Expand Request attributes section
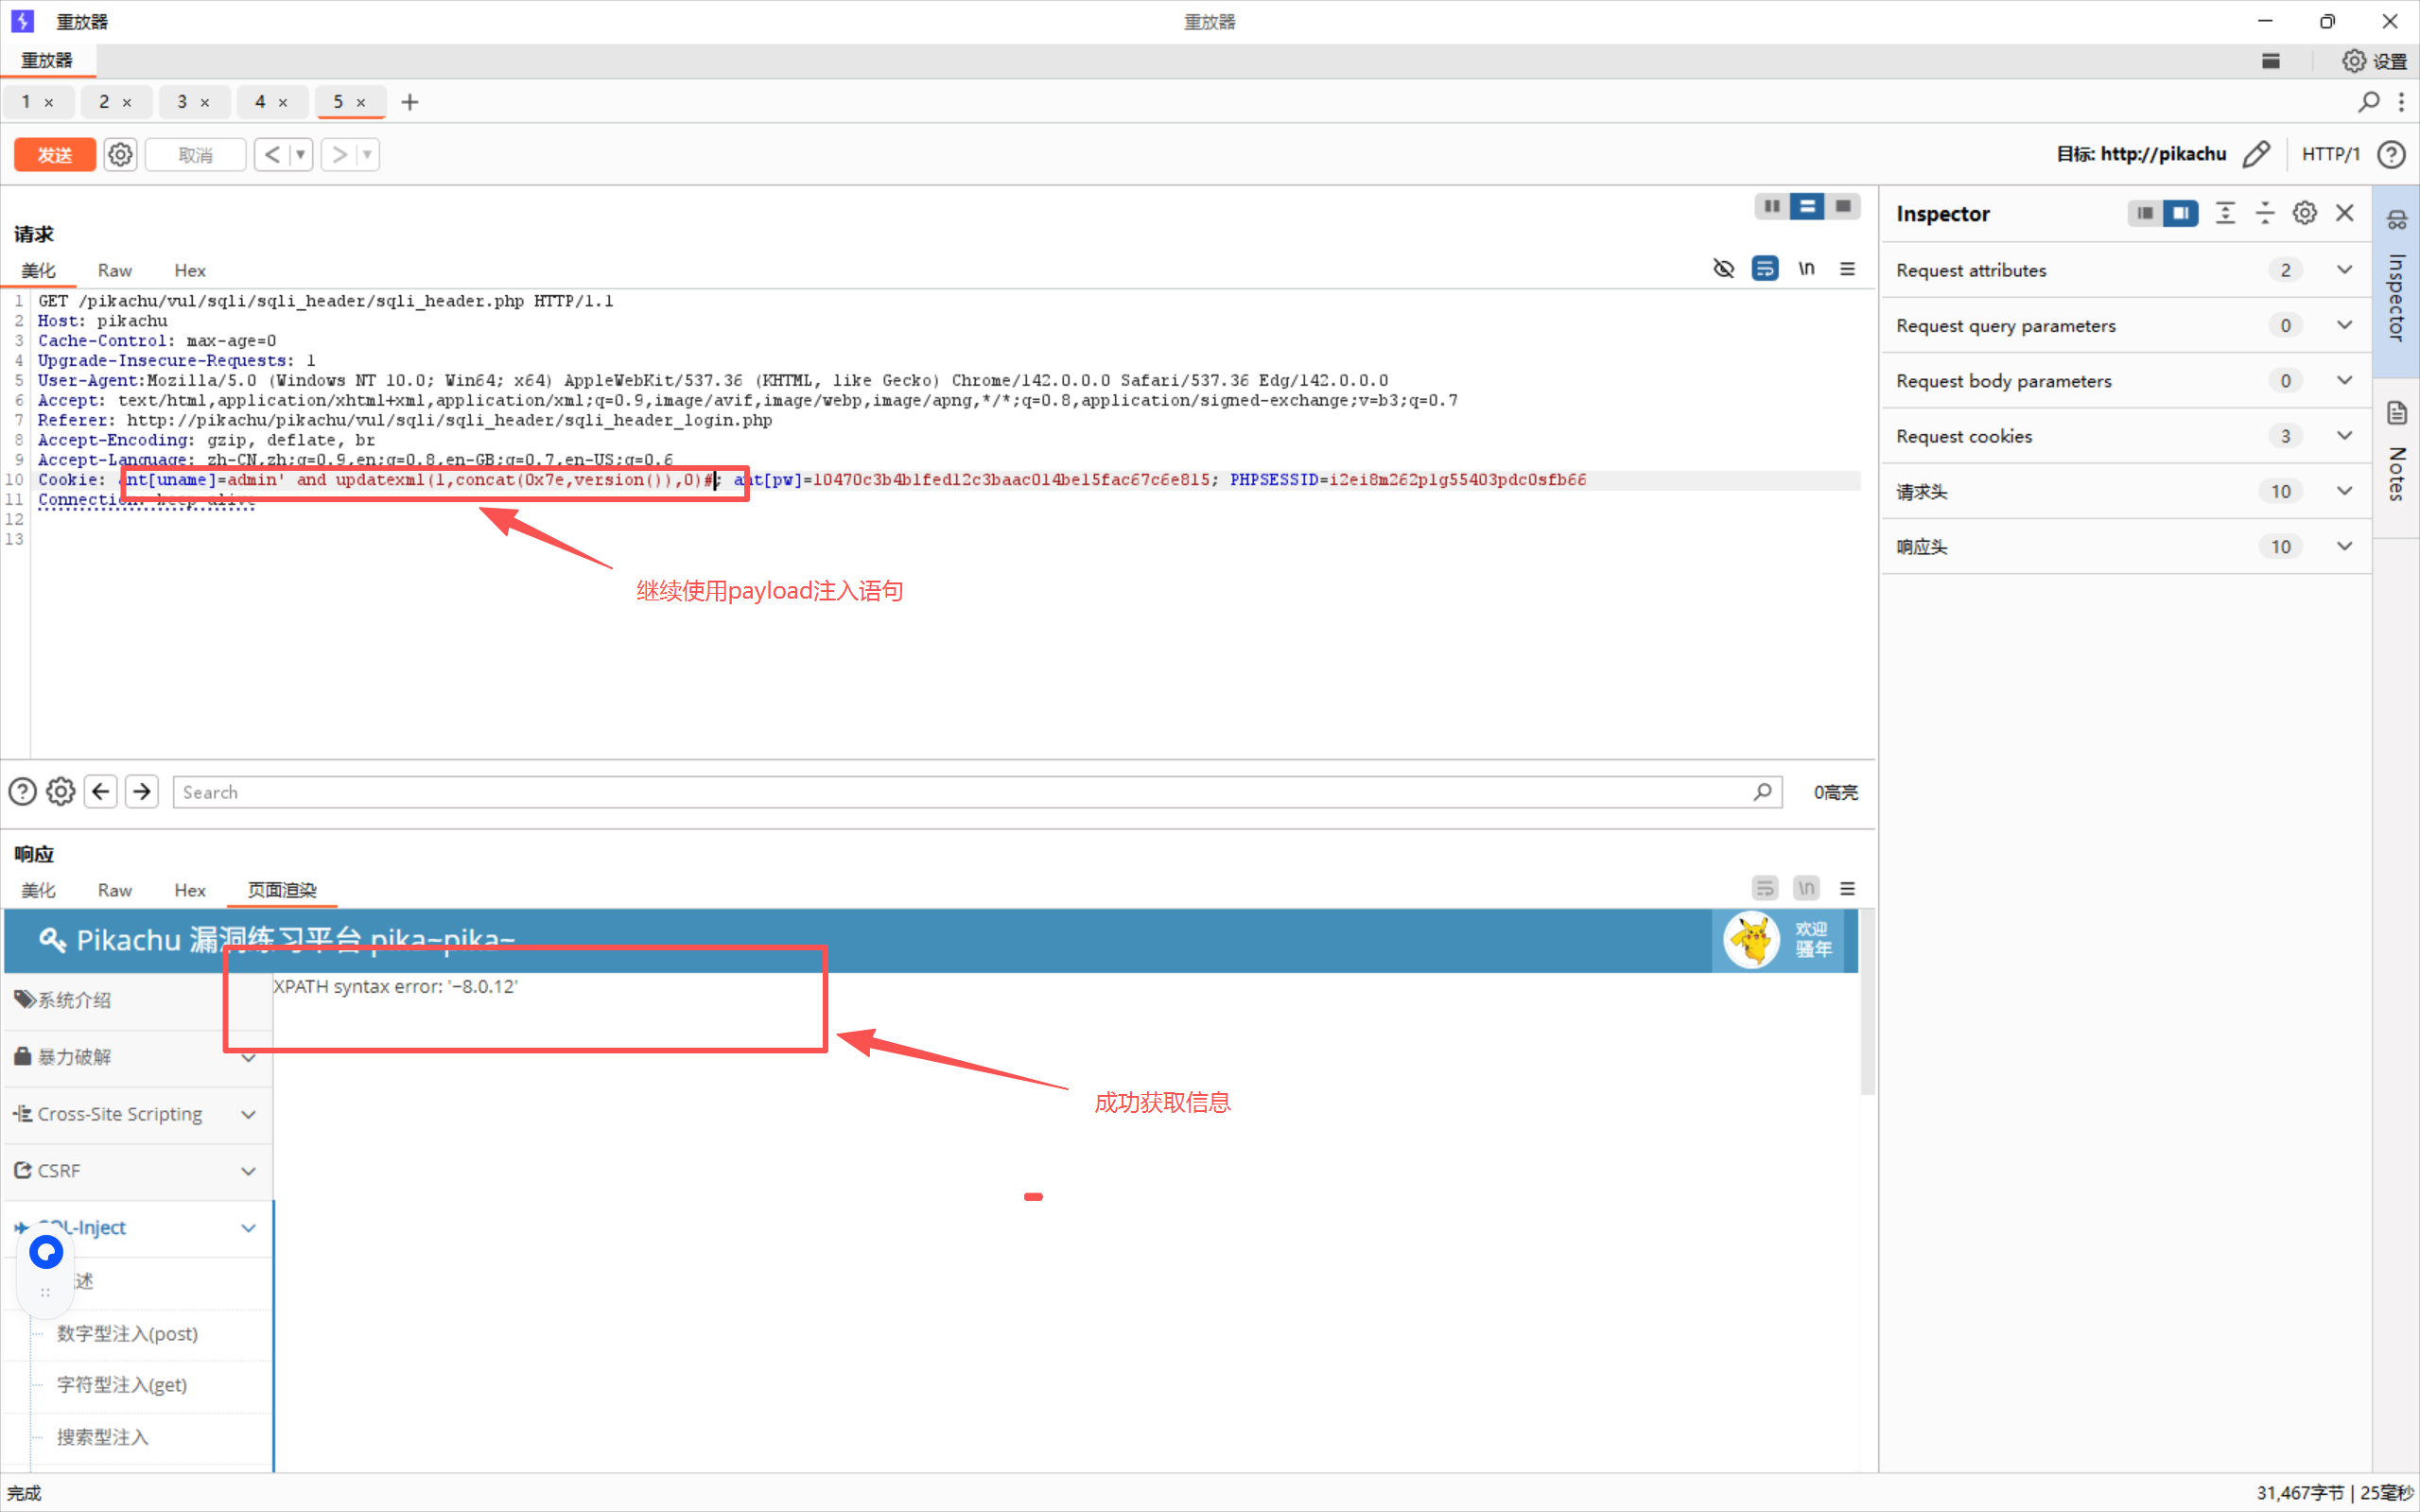Image resolution: width=2420 pixels, height=1512 pixels. coord(2344,270)
